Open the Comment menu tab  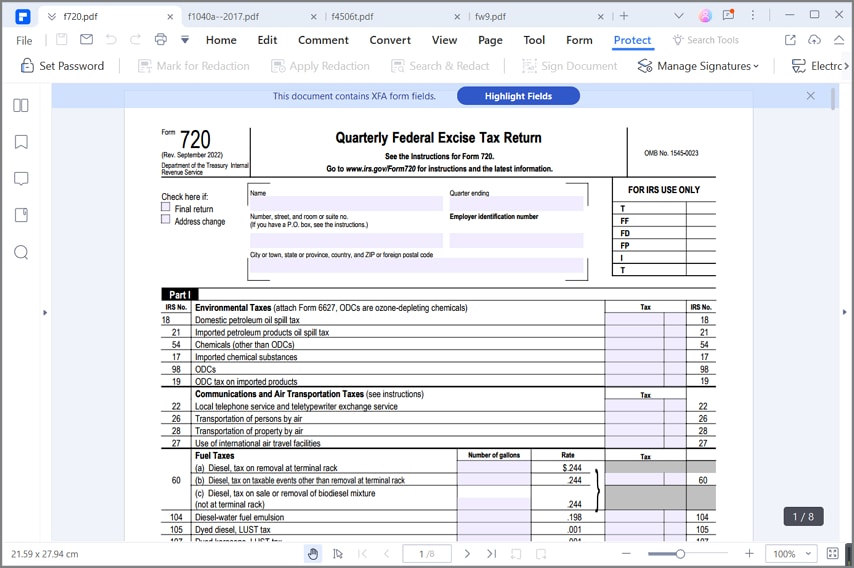(323, 40)
